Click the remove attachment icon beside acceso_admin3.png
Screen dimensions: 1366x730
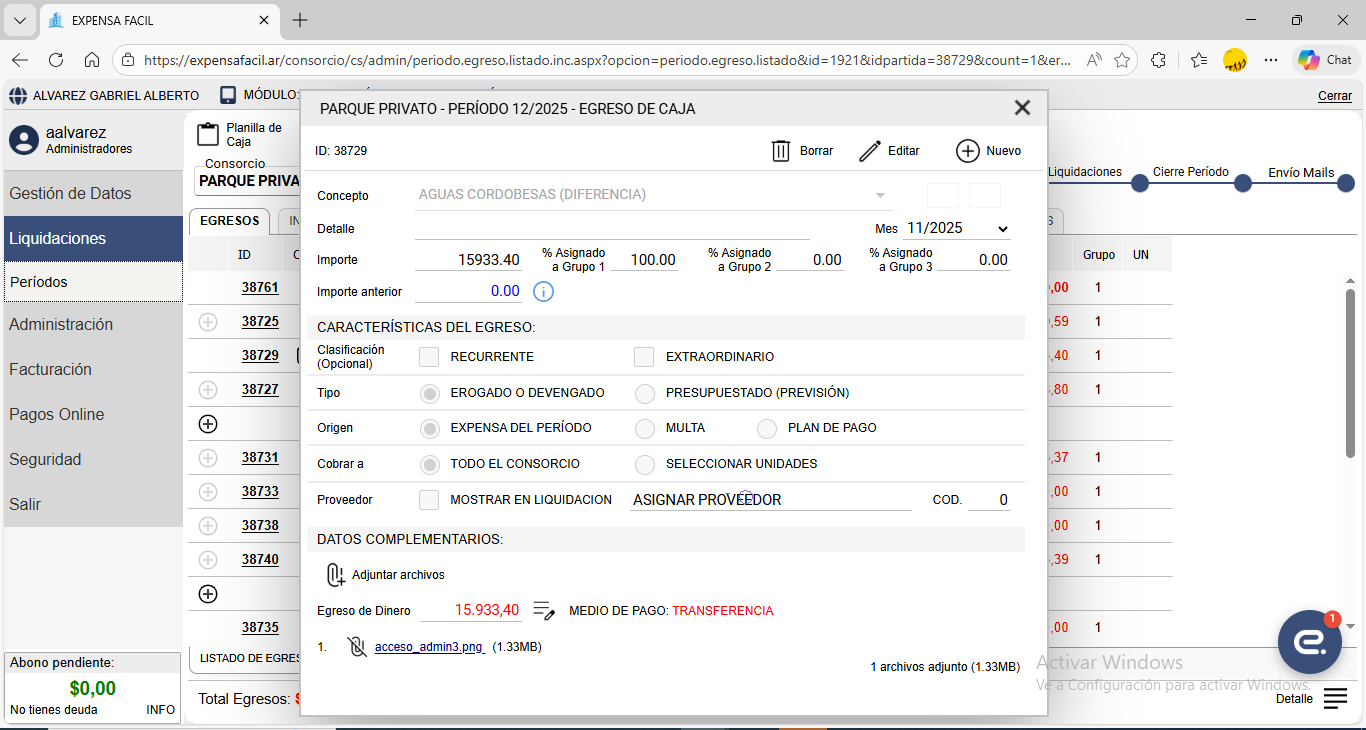[356, 647]
